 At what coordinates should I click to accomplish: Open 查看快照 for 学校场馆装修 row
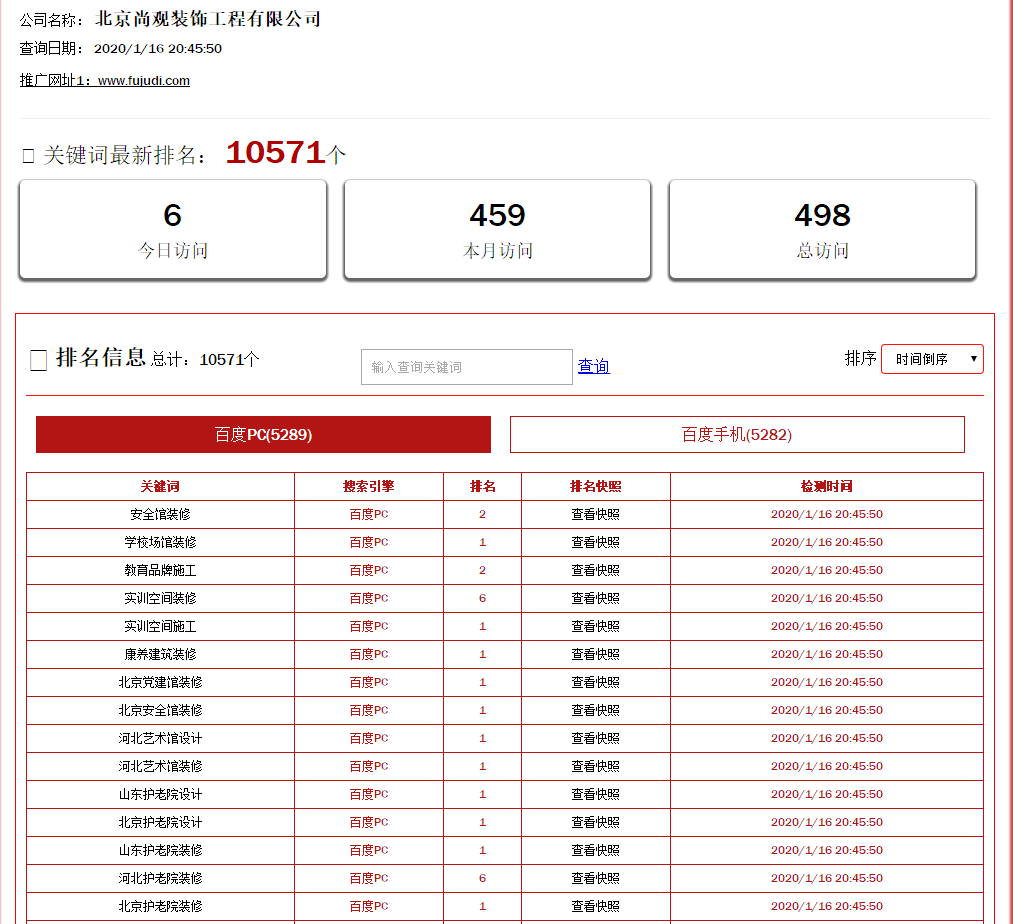tap(595, 542)
